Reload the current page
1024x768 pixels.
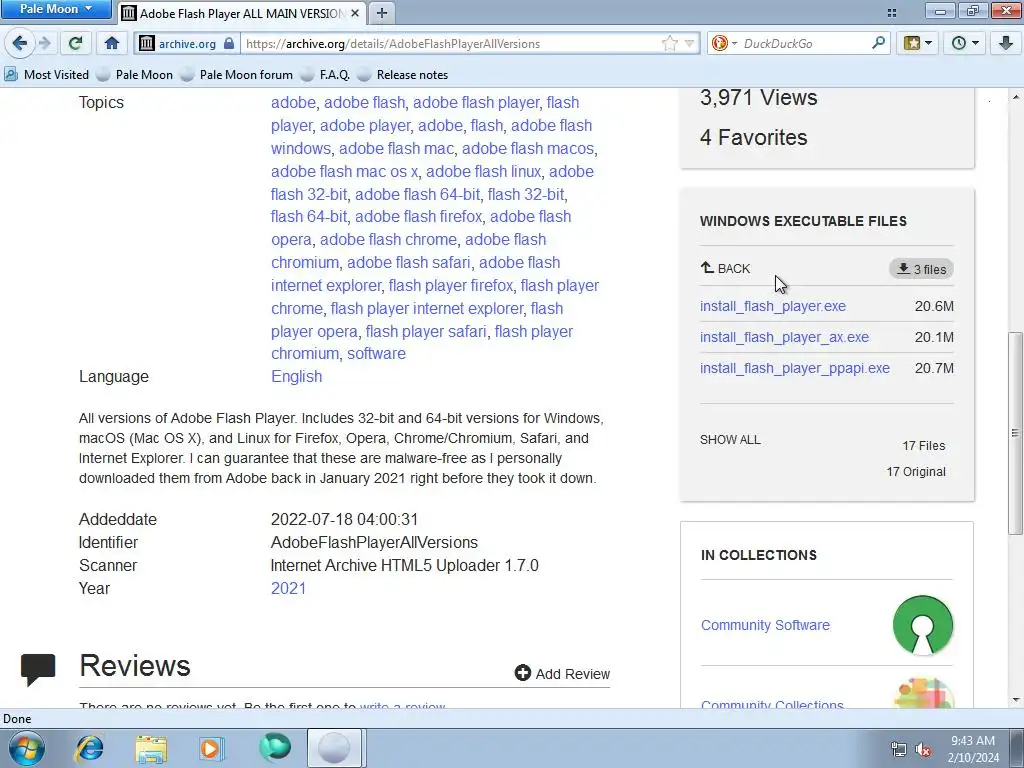click(x=76, y=44)
